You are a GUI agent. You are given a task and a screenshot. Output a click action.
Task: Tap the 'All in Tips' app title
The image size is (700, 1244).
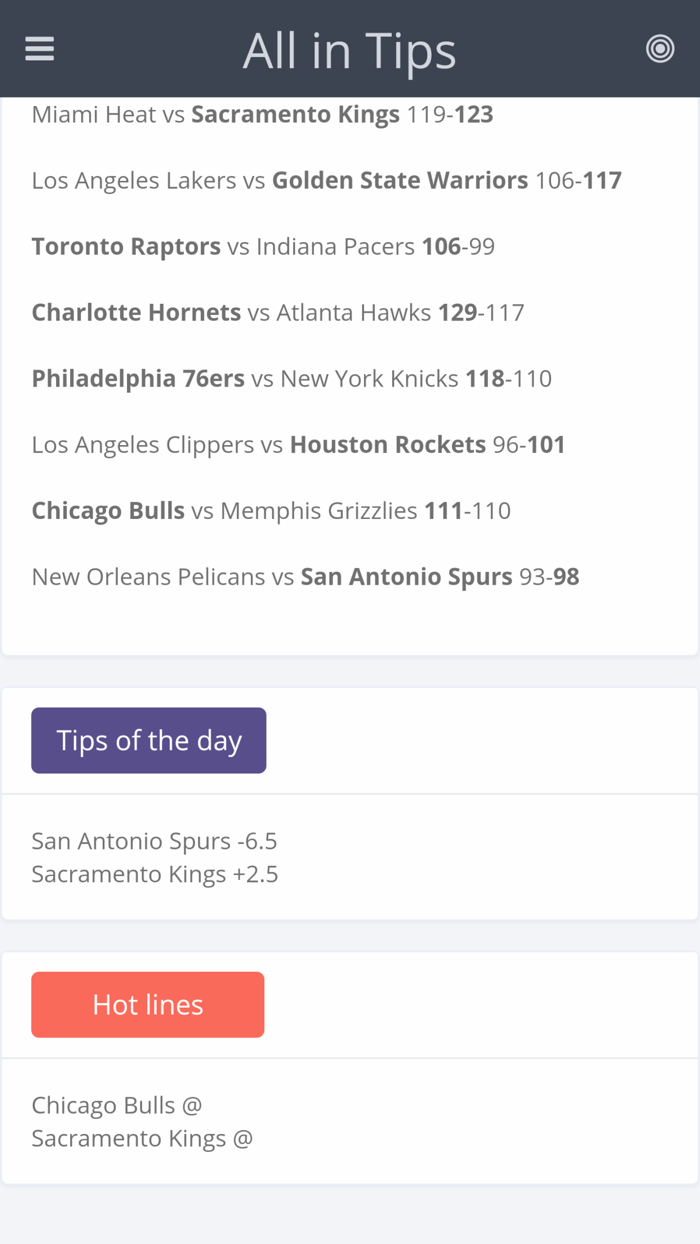coord(349,49)
